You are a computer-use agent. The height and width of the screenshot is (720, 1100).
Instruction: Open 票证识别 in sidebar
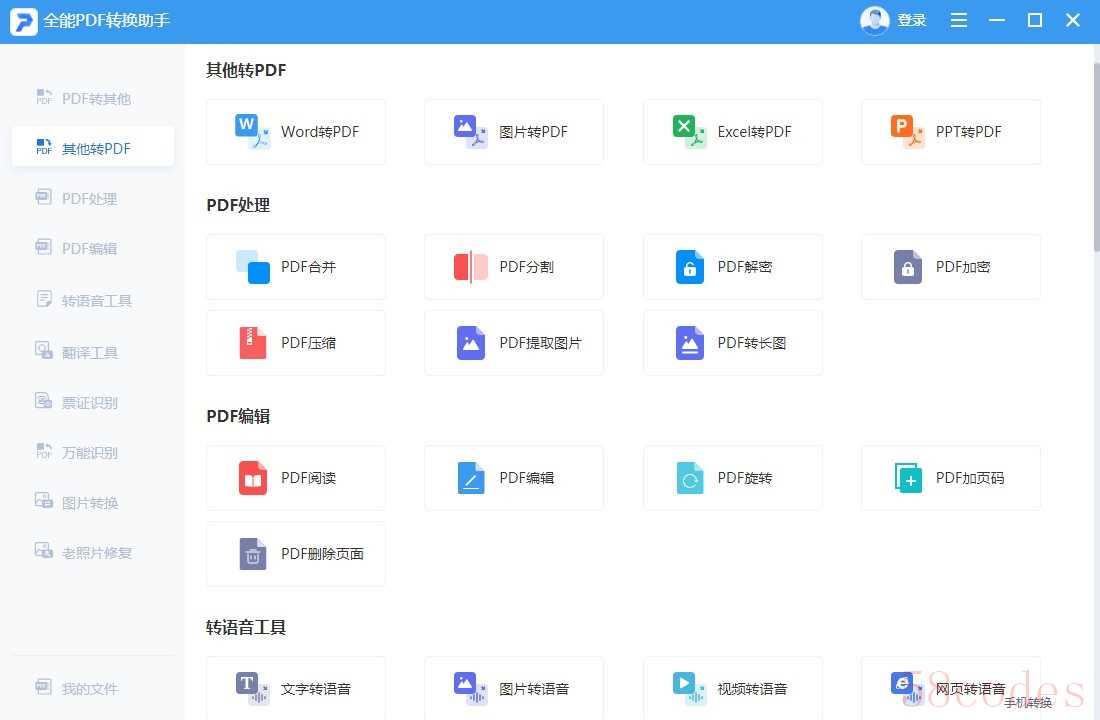93,403
